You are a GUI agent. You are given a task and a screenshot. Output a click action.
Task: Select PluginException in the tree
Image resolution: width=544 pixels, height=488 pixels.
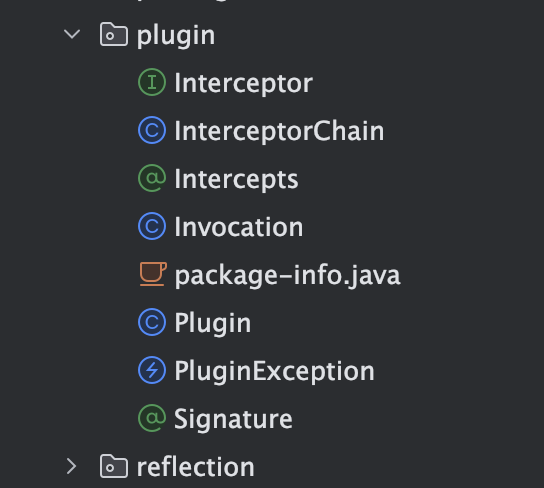(x=274, y=371)
